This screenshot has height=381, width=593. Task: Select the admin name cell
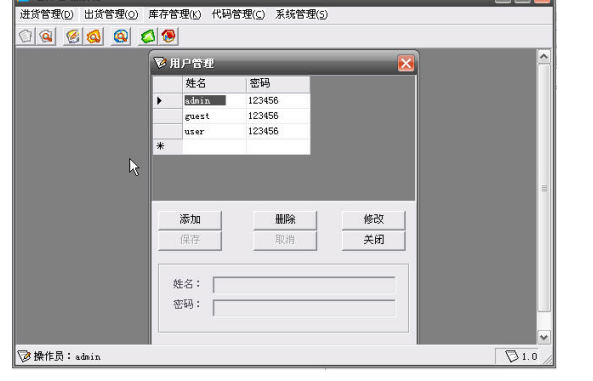pos(214,101)
